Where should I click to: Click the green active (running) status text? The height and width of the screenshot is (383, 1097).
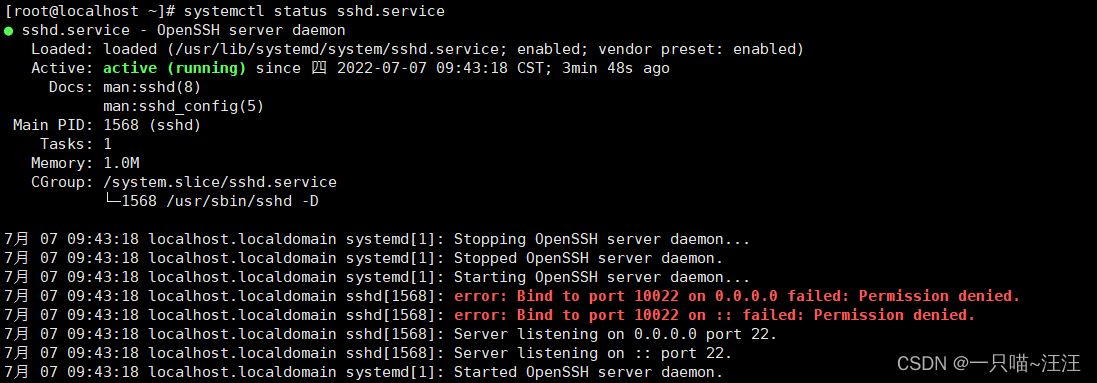(175, 69)
